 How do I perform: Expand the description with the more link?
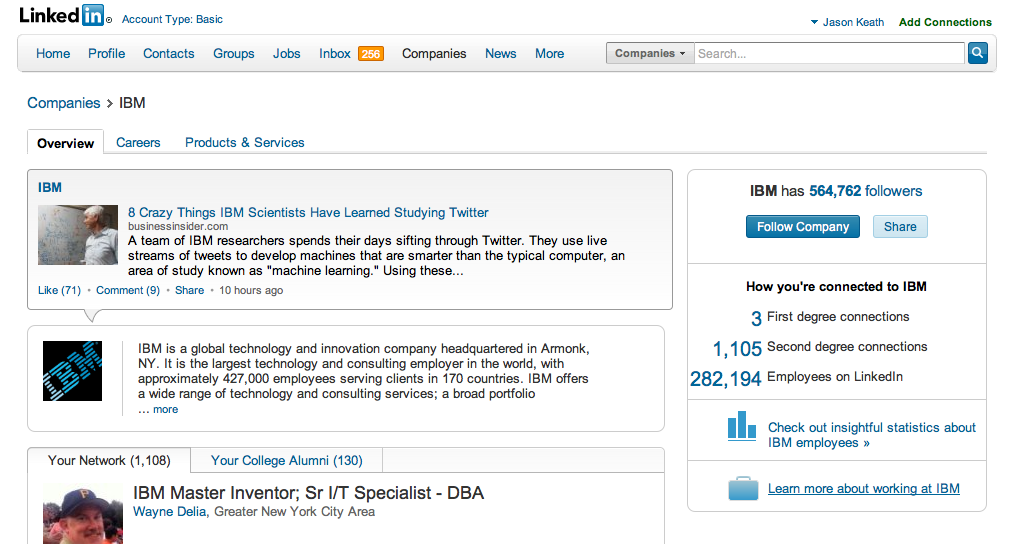point(165,409)
